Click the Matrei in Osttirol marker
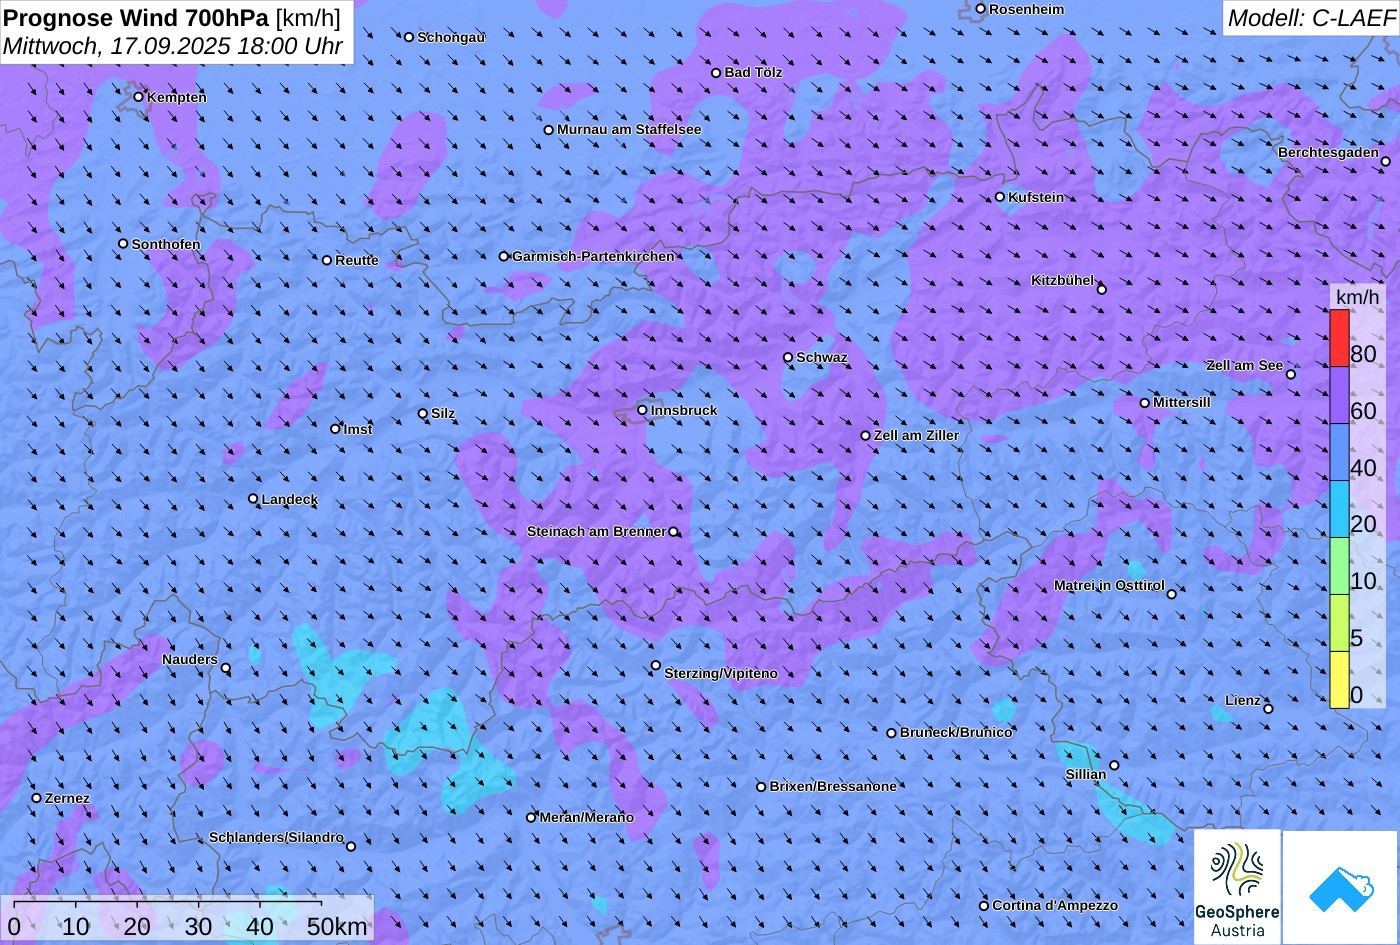The image size is (1400, 945). tap(1172, 594)
